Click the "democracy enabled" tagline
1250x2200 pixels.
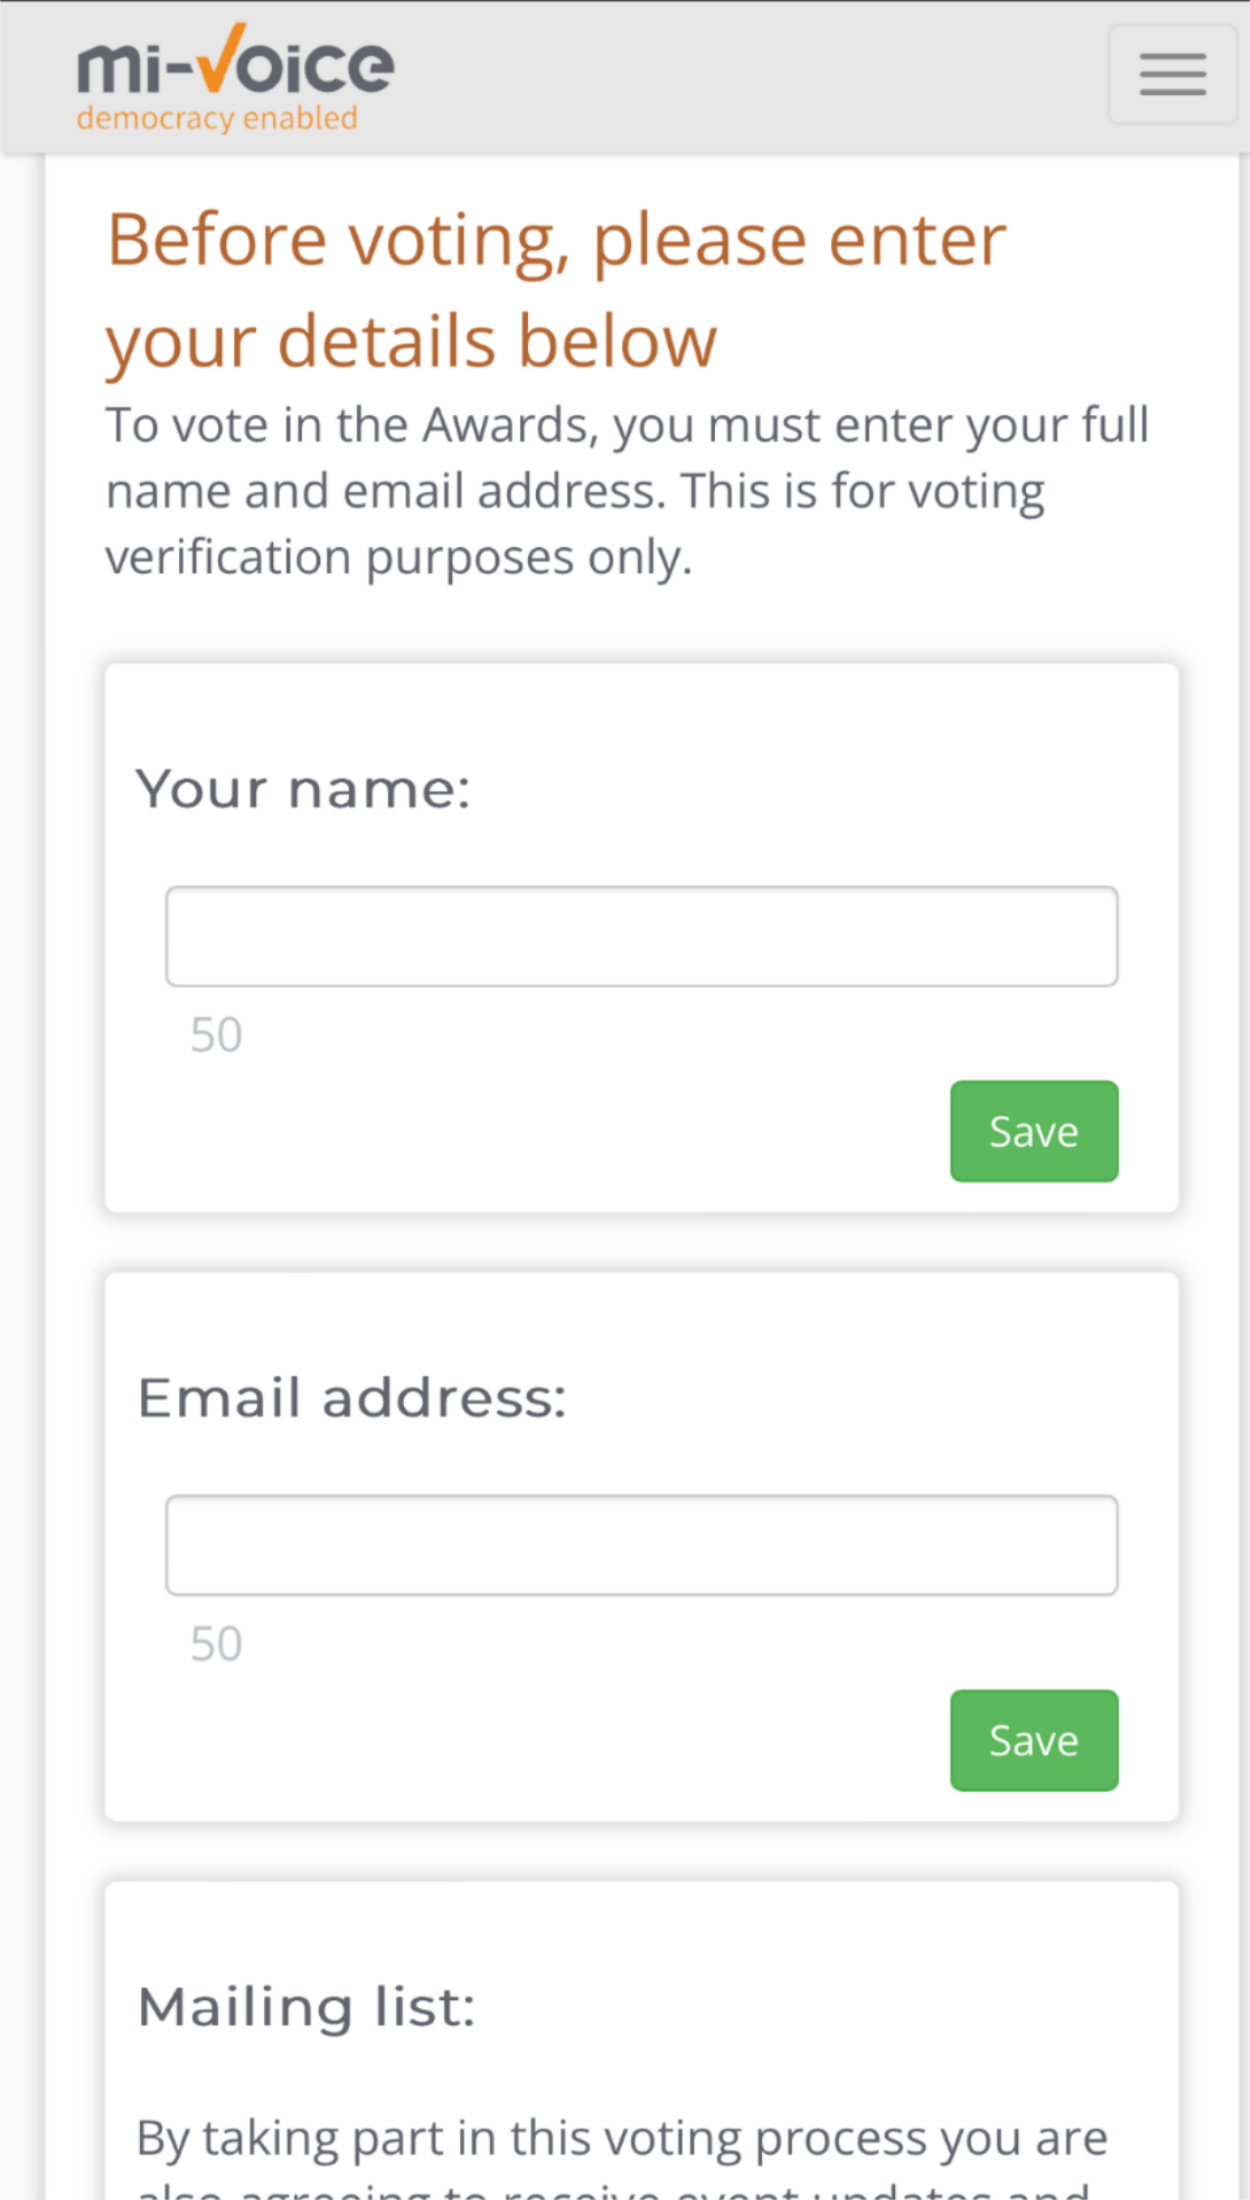click(217, 119)
